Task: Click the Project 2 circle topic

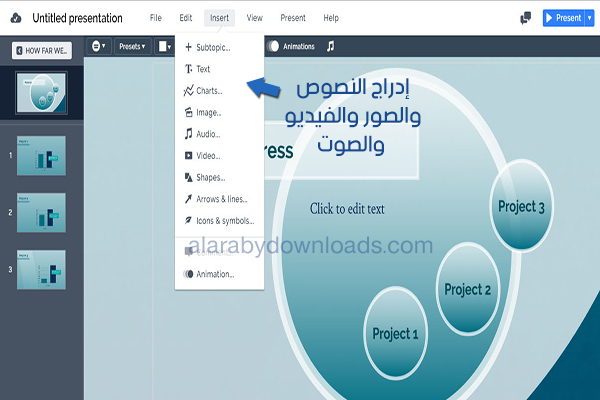Action: (468, 289)
